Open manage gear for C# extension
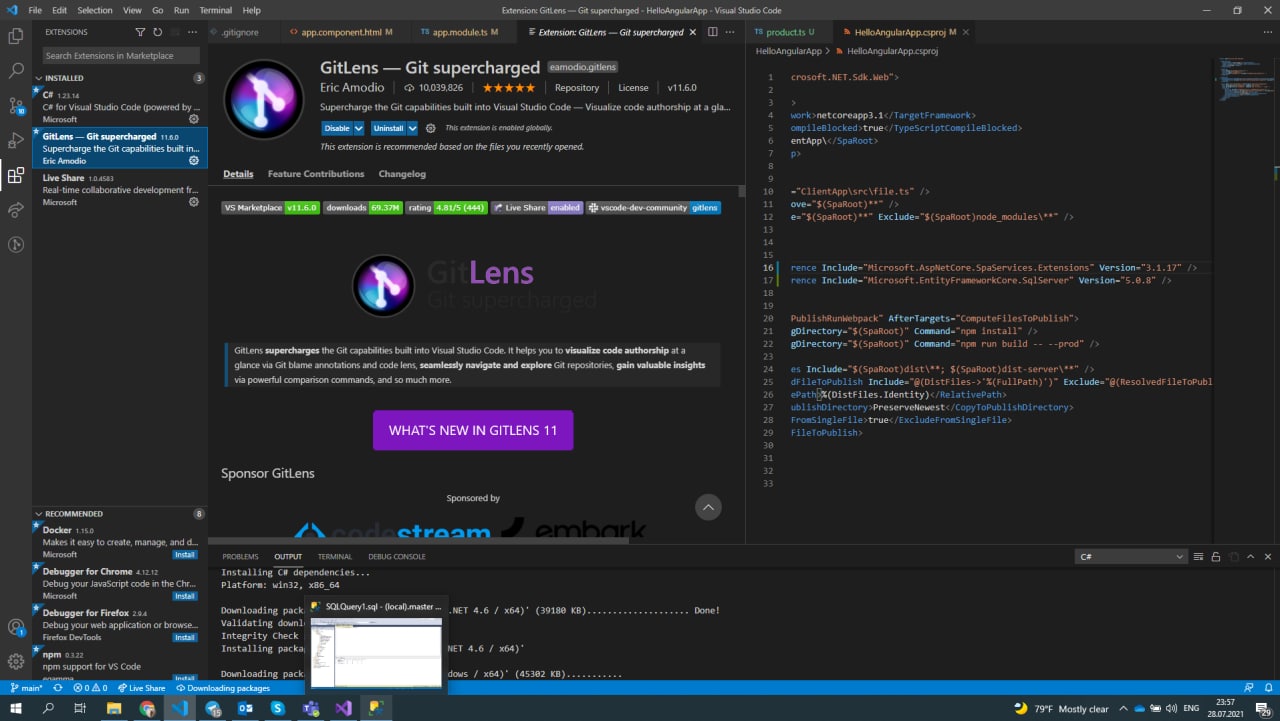Image resolution: width=1280 pixels, height=721 pixels. [194, 119]
